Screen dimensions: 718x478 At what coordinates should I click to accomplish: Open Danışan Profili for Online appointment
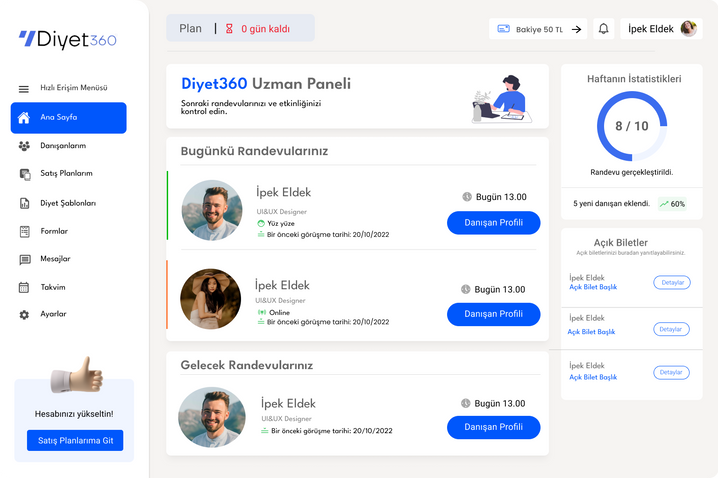494,314
